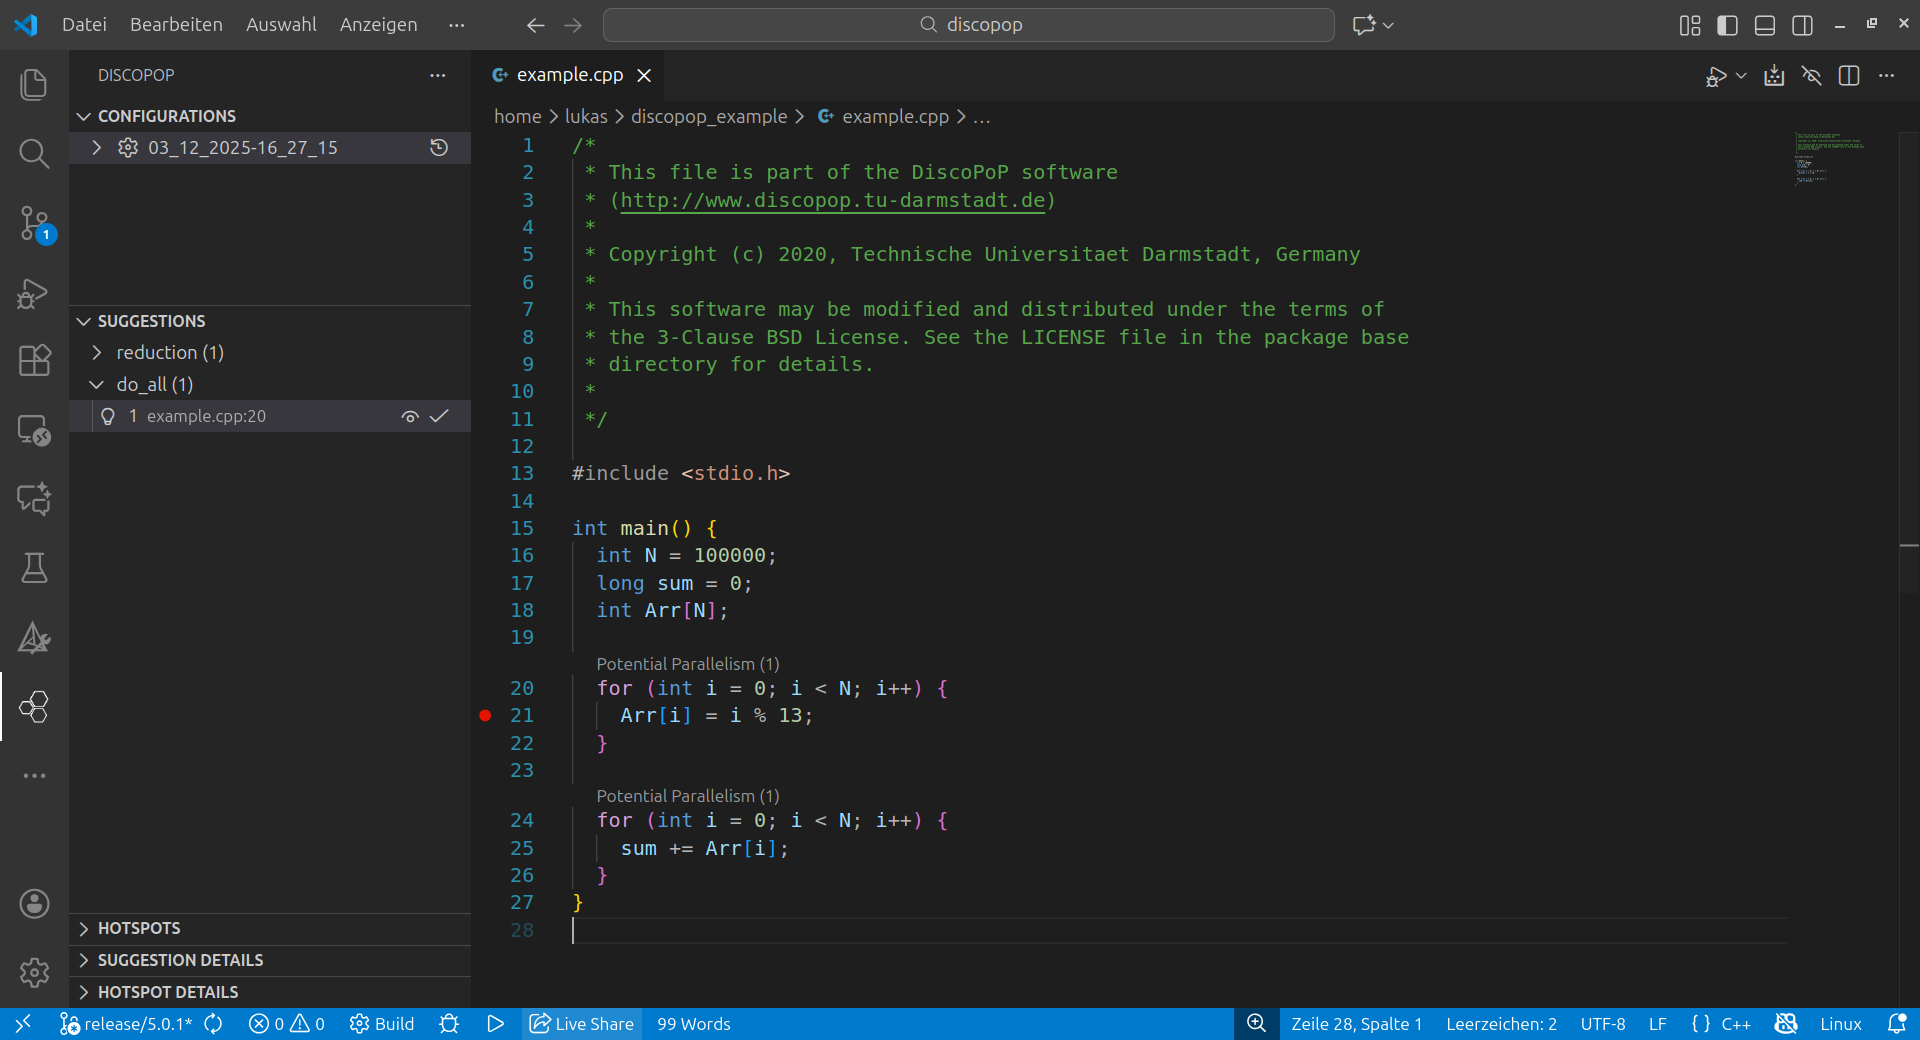Screen dimensions: 1920x1040
Task: Open the Remote Explorer icon
Action: point(34,430)
